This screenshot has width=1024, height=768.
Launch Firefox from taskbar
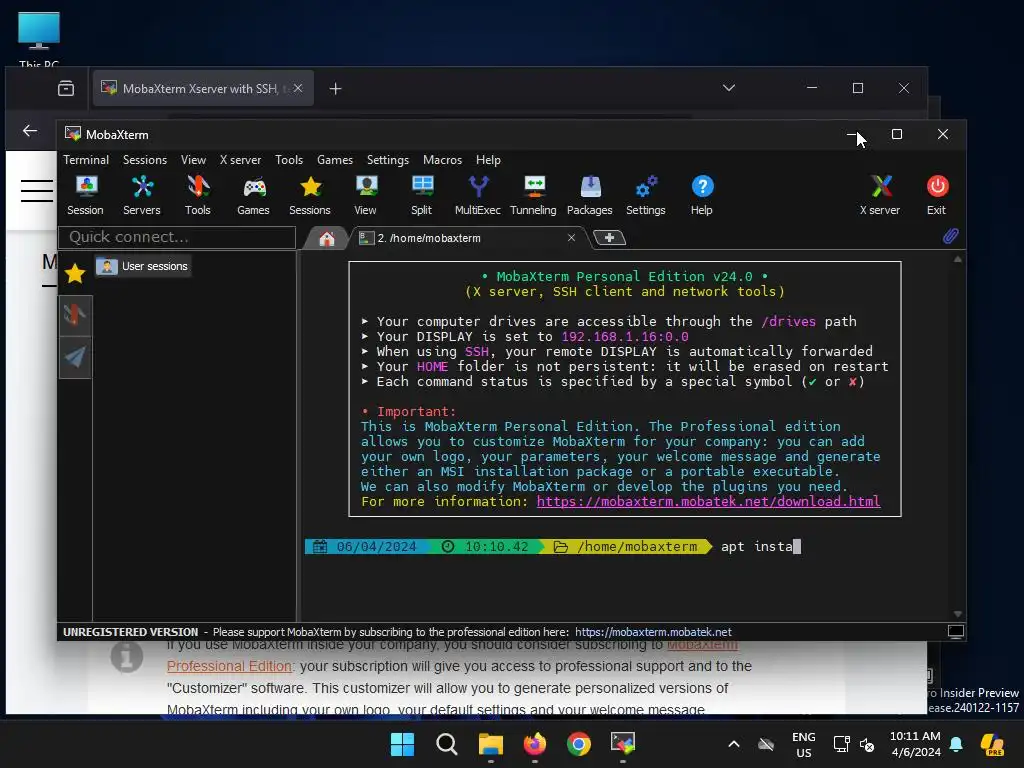(535, 744)
